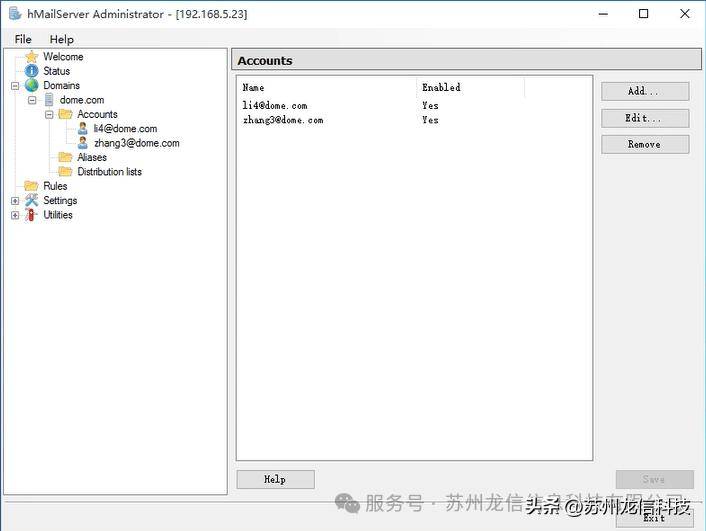Click the Rules folder icon
706x531 pixels.
[32, 186]
